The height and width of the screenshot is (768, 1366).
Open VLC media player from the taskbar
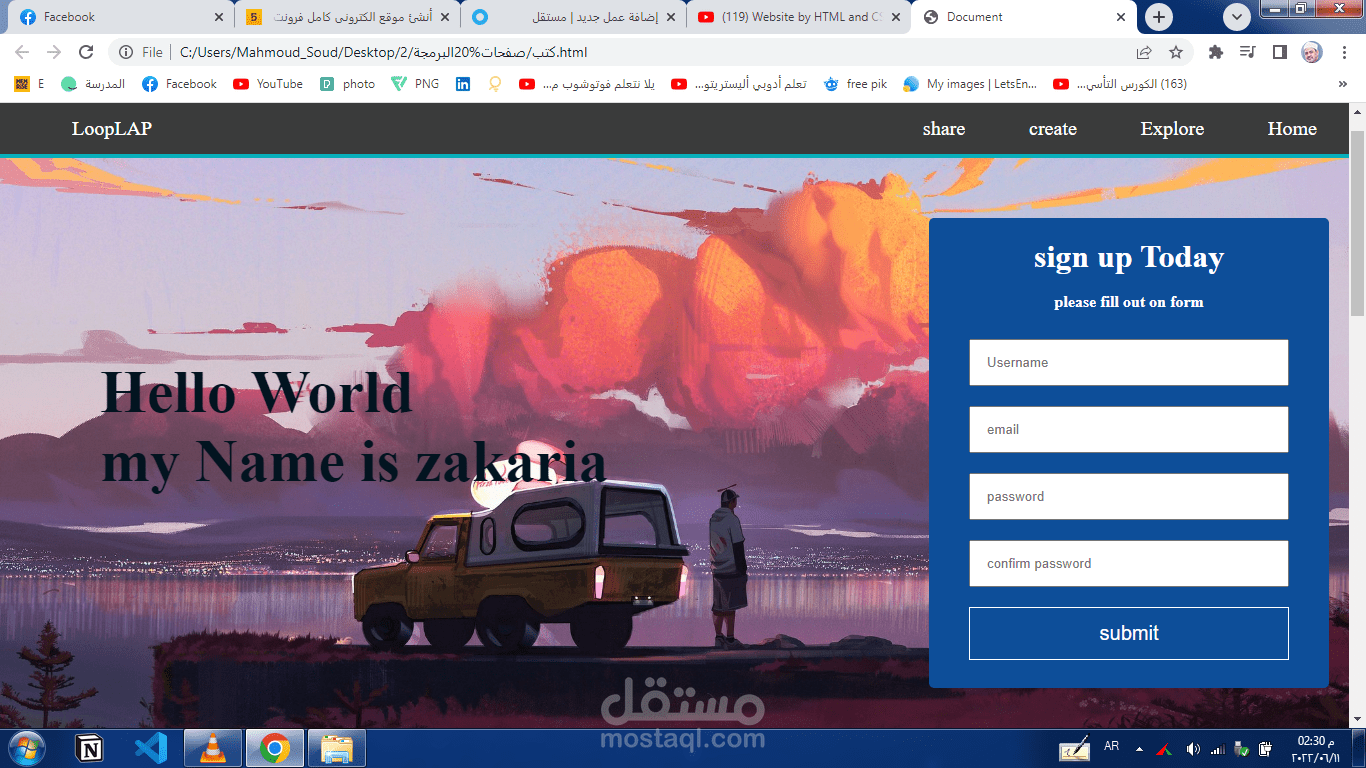(213, 748)
